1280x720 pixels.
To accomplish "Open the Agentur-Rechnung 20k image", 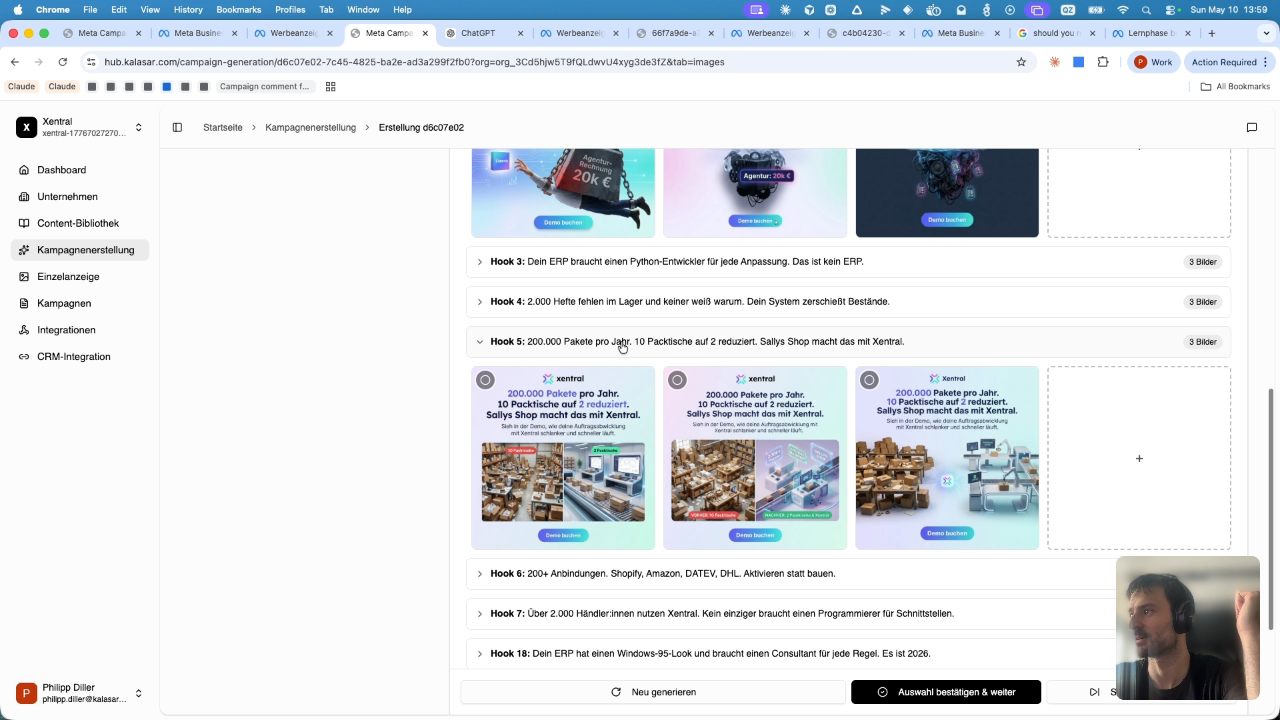I will pyautogui.click(x=563, y=192).
